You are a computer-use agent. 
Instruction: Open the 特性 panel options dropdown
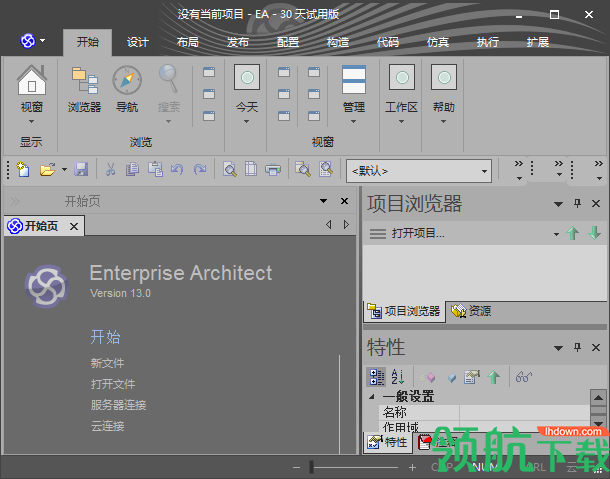click(x=558, y=347)
